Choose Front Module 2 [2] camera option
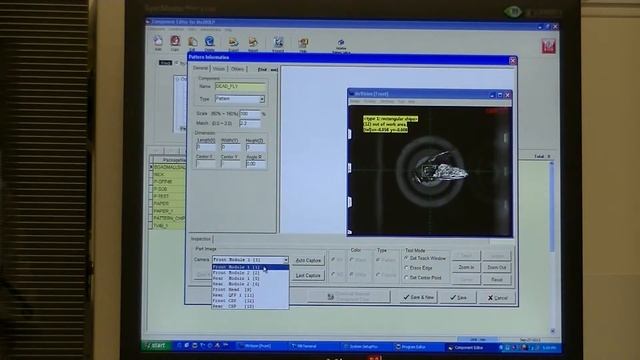 [250, 273]
